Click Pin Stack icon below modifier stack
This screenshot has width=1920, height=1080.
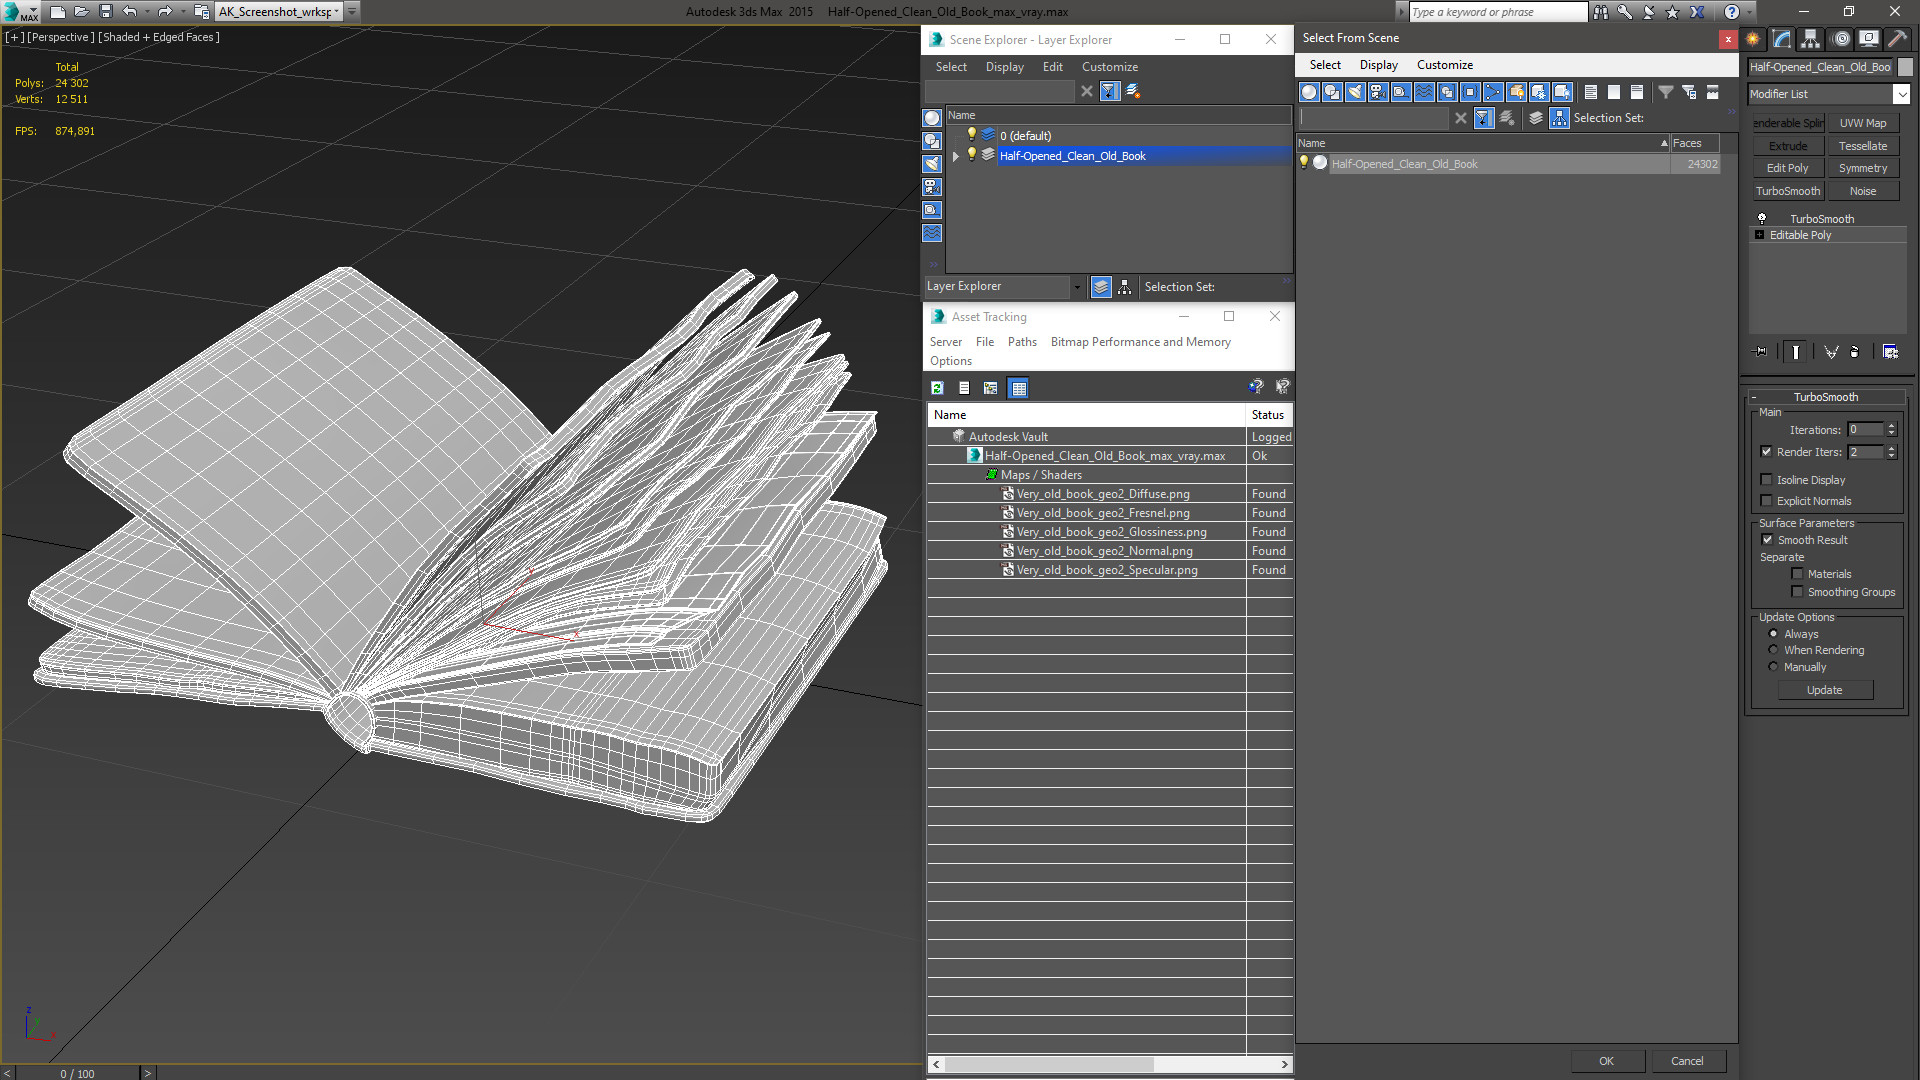point(1761,352)
